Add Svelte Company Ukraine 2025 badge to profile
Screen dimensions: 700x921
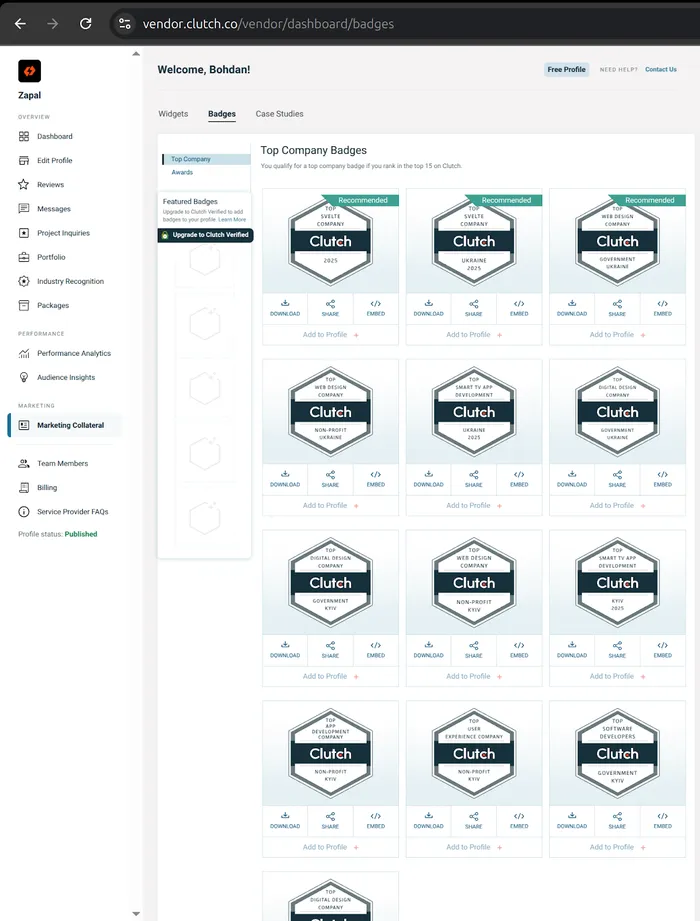[x=474, y=335]
